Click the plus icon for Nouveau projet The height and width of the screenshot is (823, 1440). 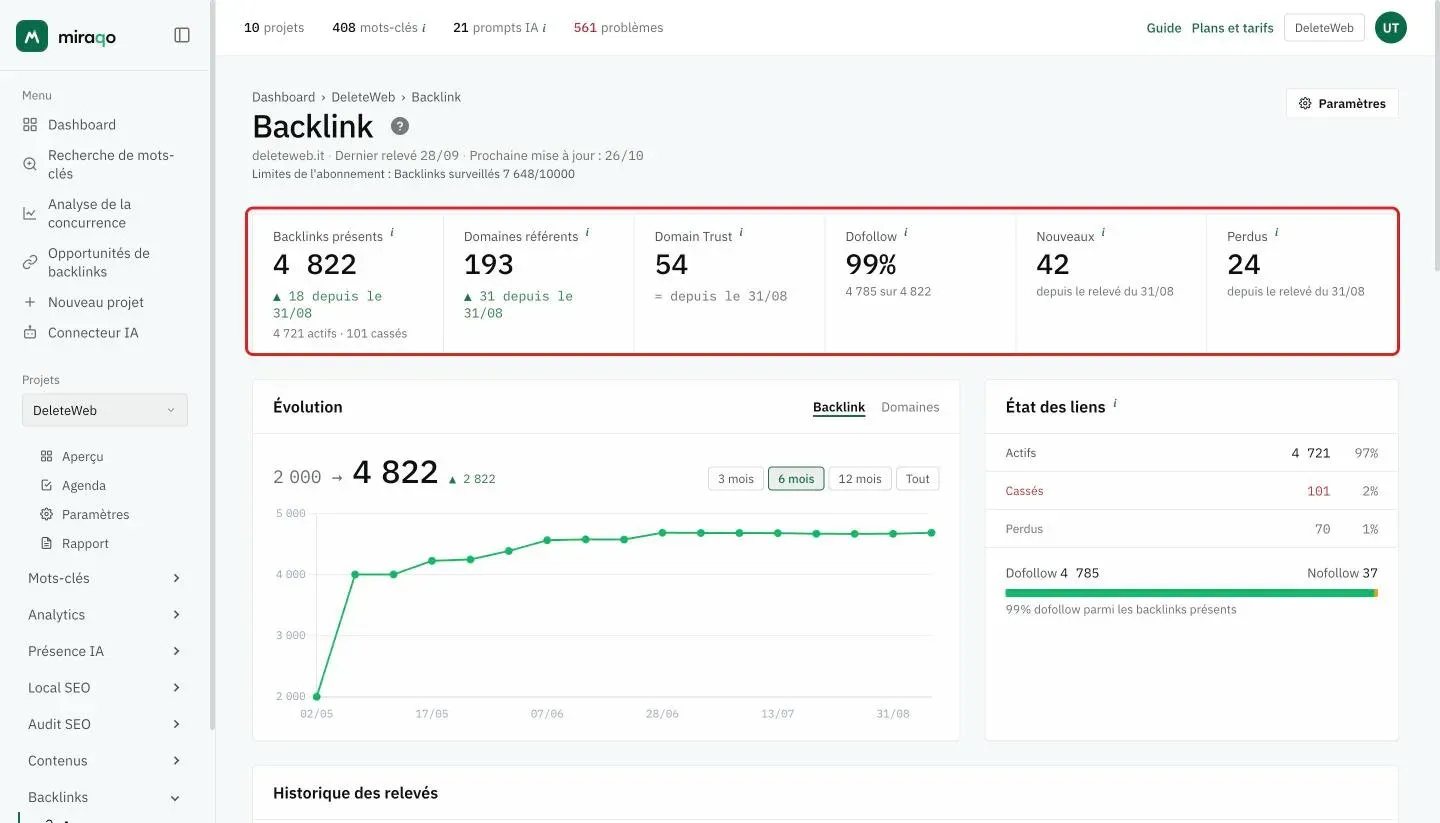[x=30, y=302]
